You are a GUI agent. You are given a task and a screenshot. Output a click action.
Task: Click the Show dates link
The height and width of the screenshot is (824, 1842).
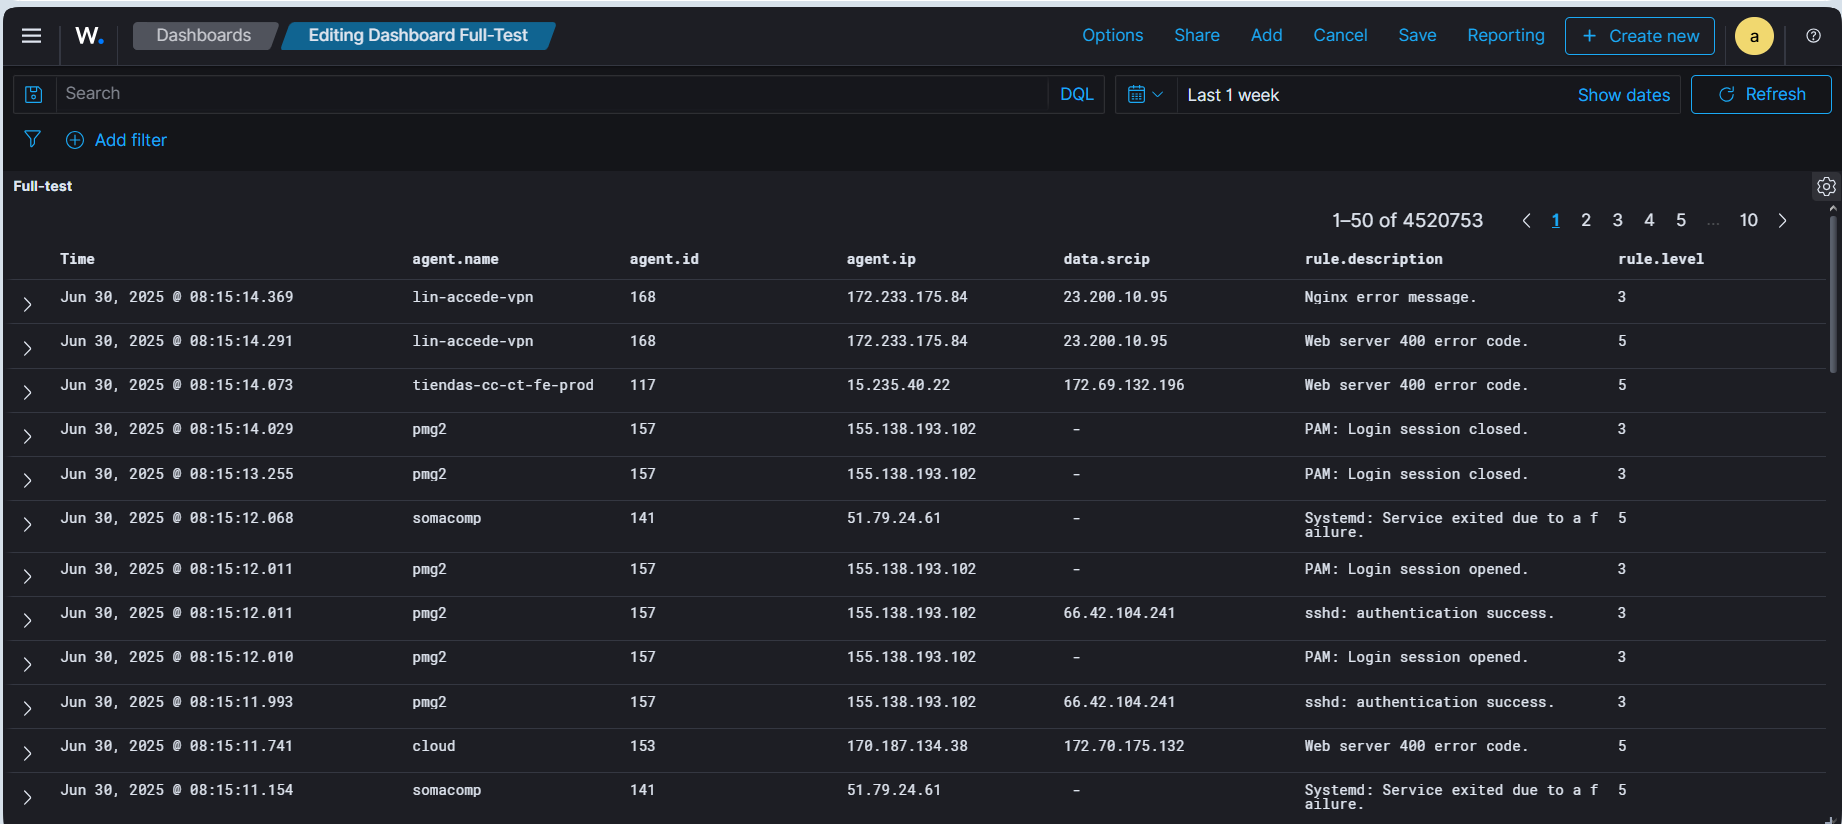click(1623, 95)
